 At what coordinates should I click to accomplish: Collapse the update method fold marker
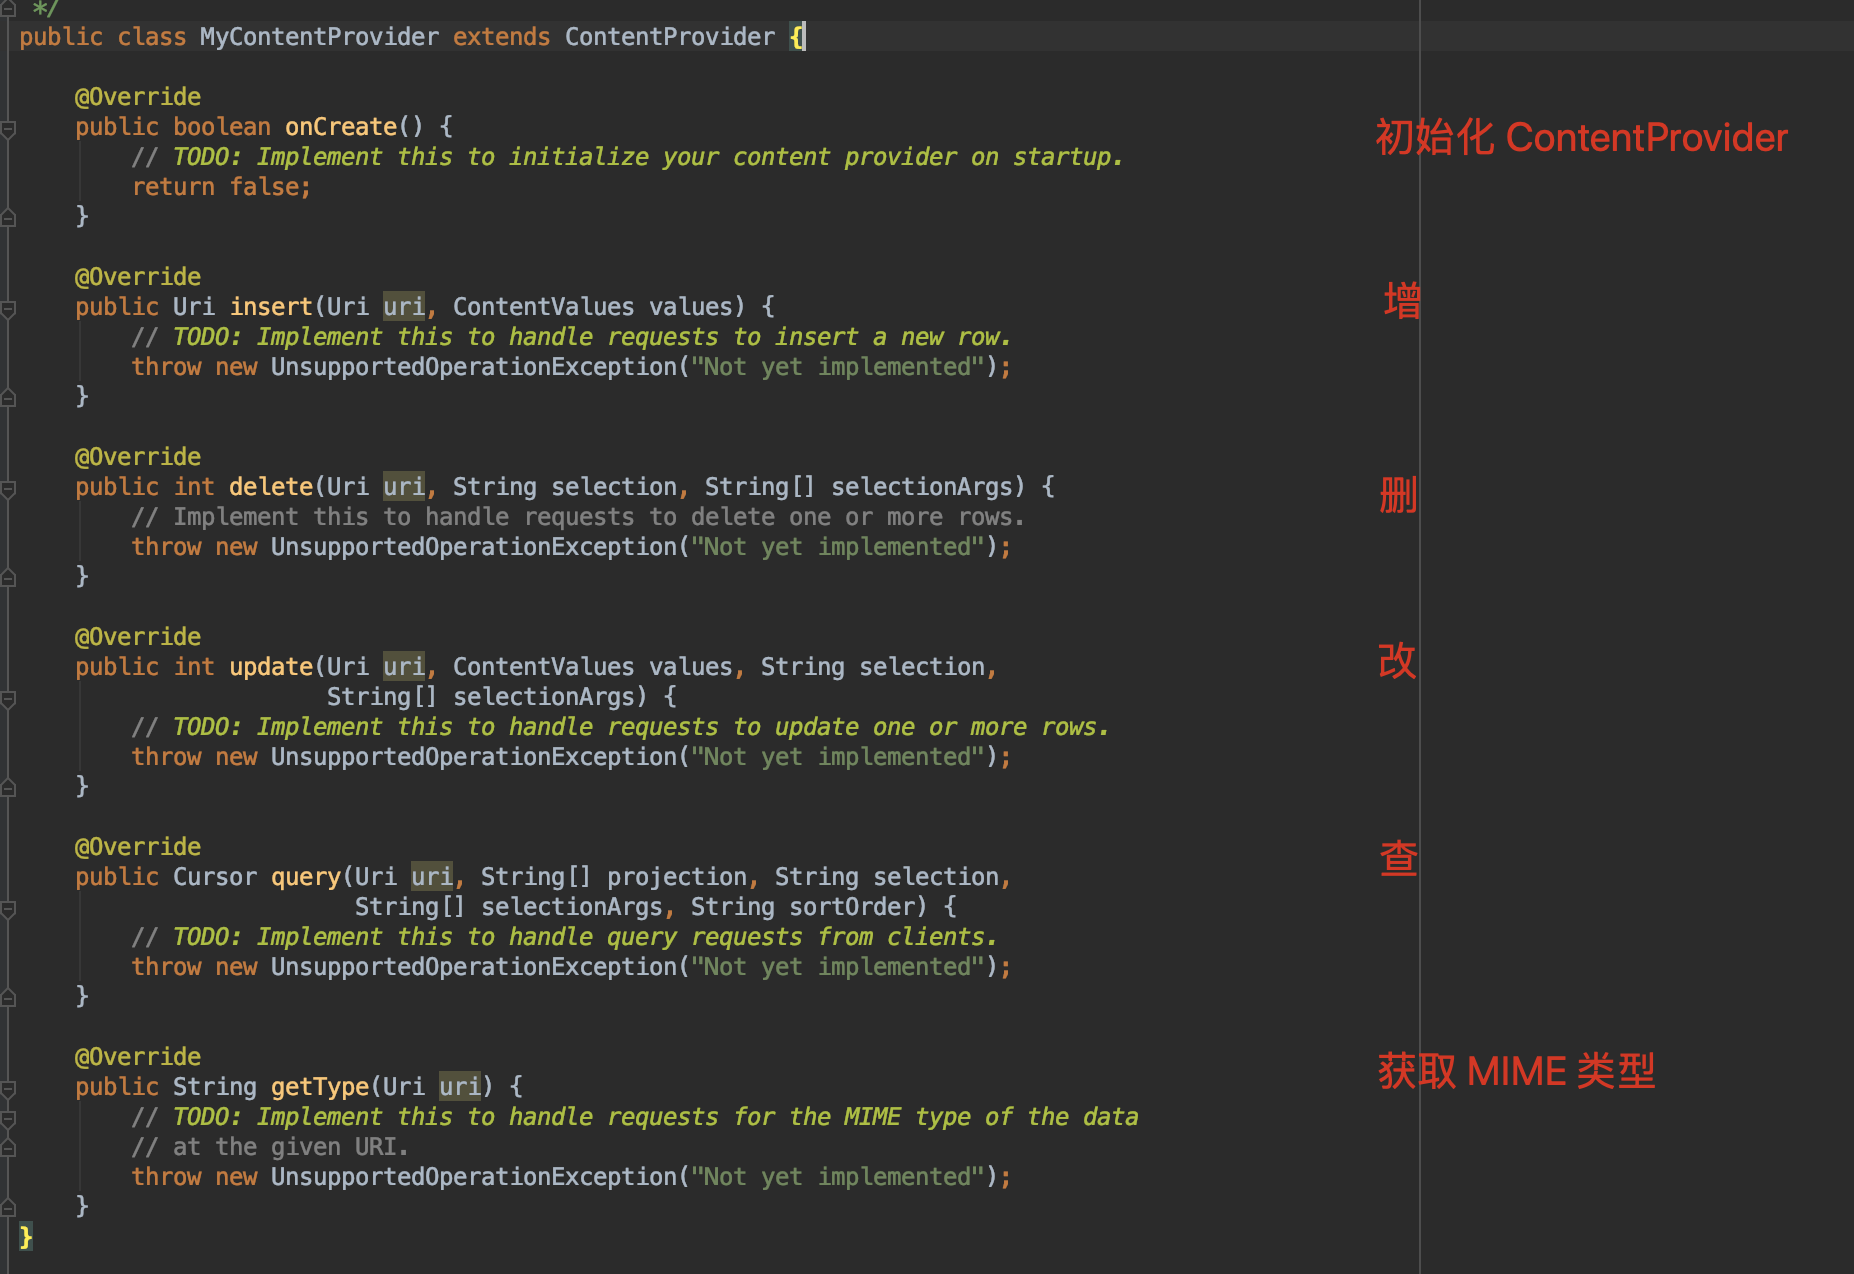coord(8,699)
